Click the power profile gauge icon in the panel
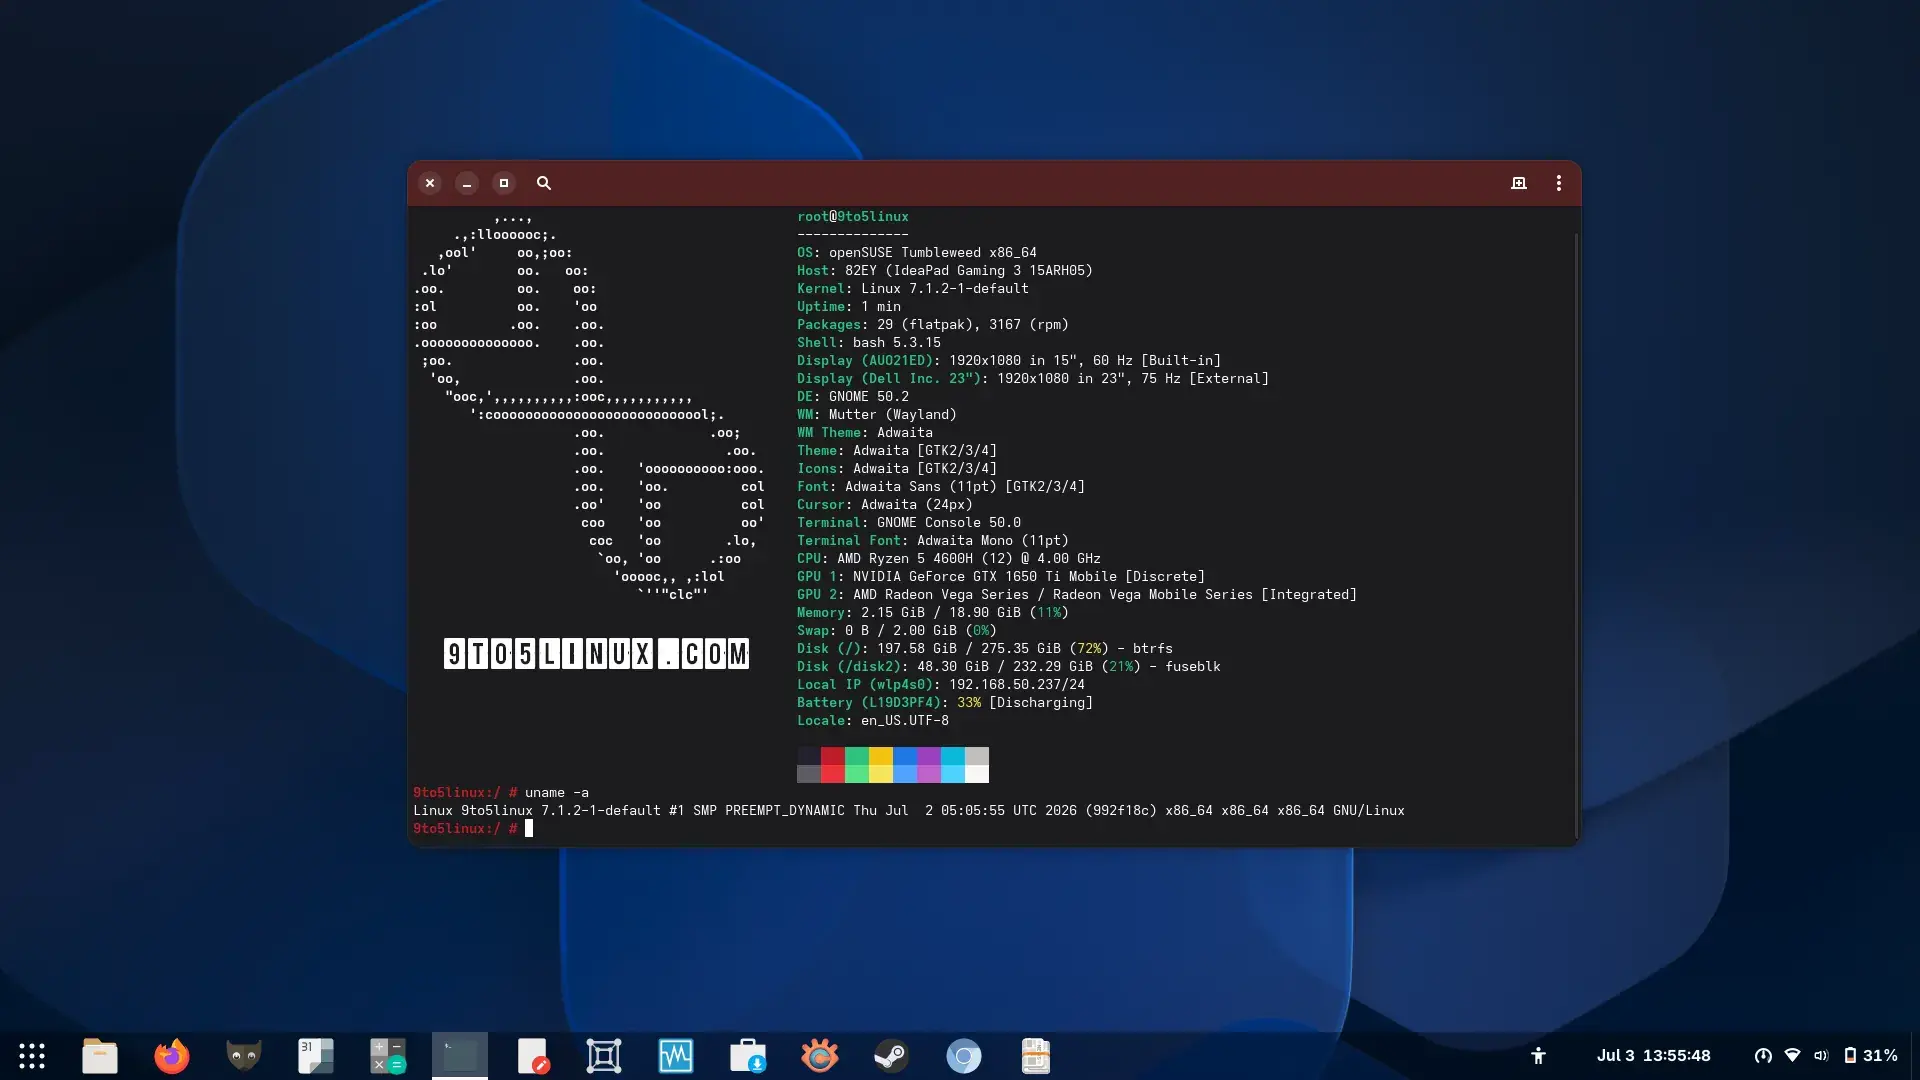 click(1763, 1056)
